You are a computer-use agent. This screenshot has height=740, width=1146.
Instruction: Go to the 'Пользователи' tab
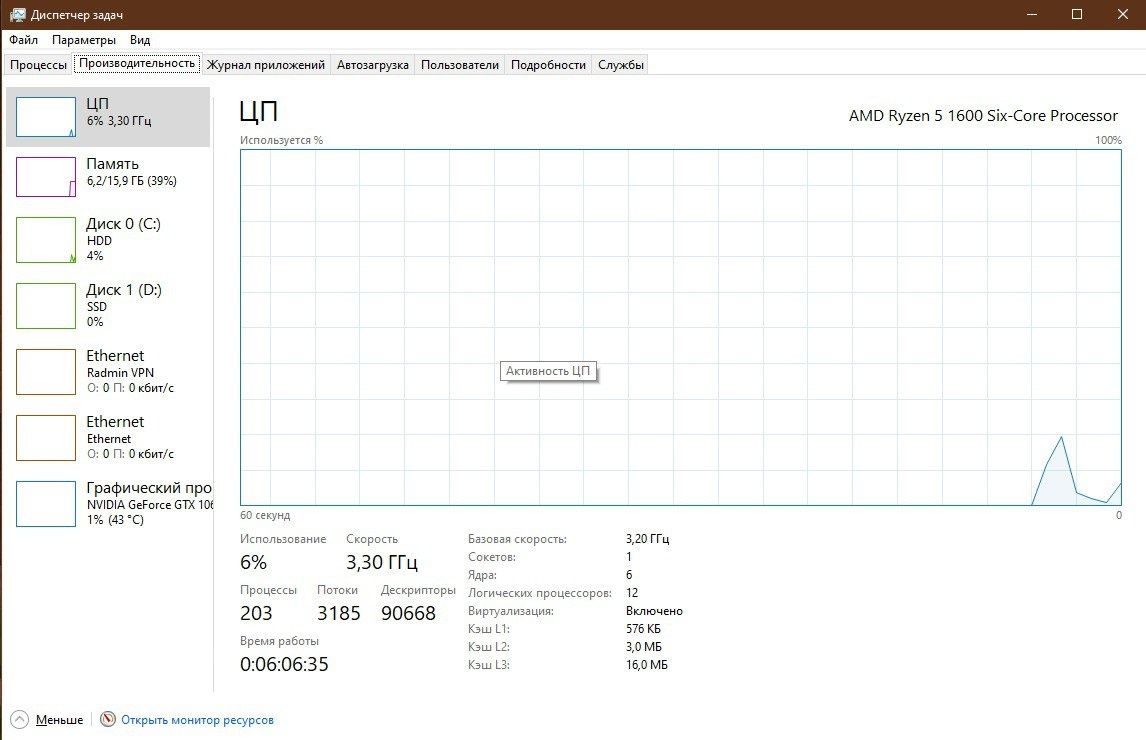[460, 65]
